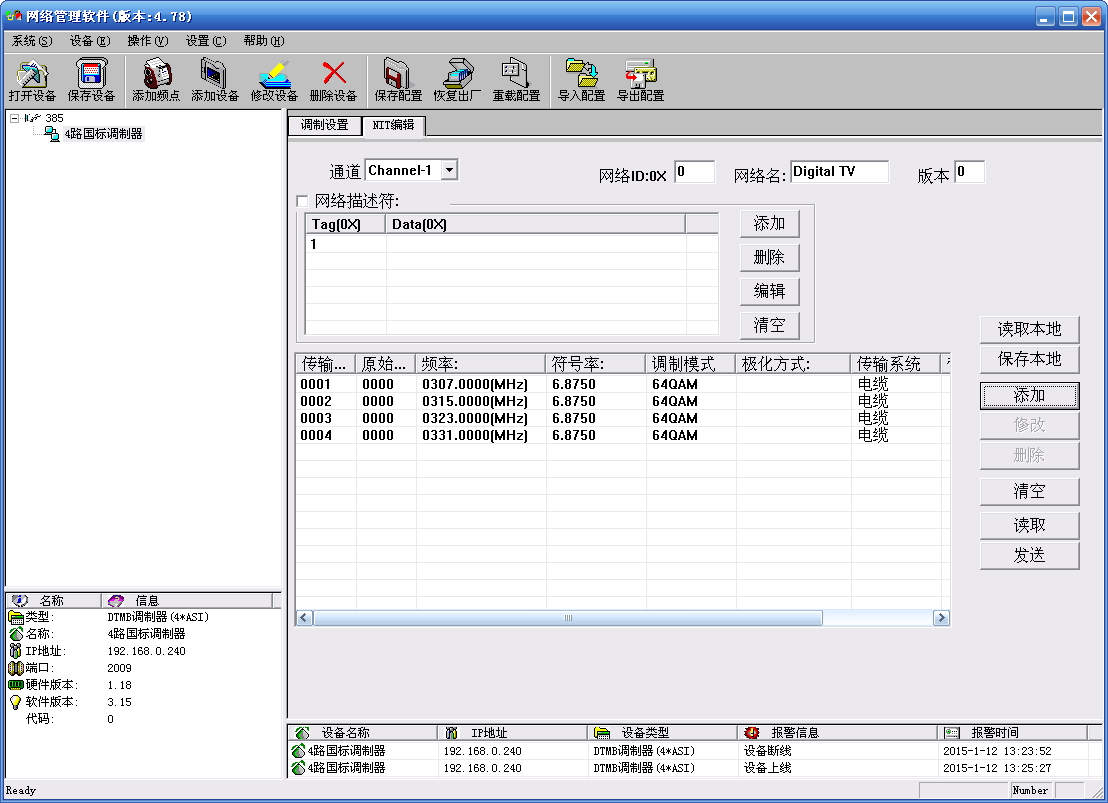Click the 网络ID input field

[x=695, y=172]
